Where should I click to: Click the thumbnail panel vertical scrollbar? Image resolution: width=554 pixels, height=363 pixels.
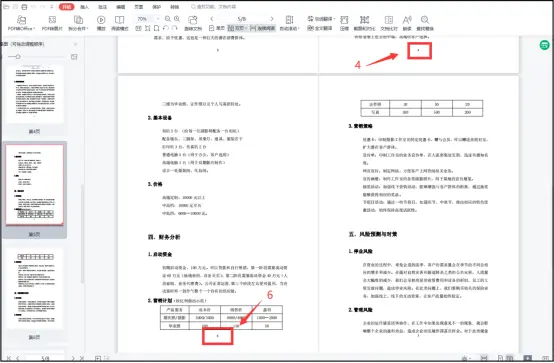[82, 233]
